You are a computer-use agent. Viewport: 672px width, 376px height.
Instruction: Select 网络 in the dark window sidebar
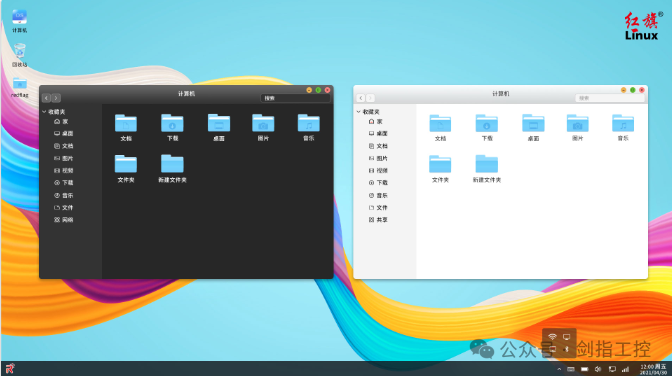coord(63,220)
